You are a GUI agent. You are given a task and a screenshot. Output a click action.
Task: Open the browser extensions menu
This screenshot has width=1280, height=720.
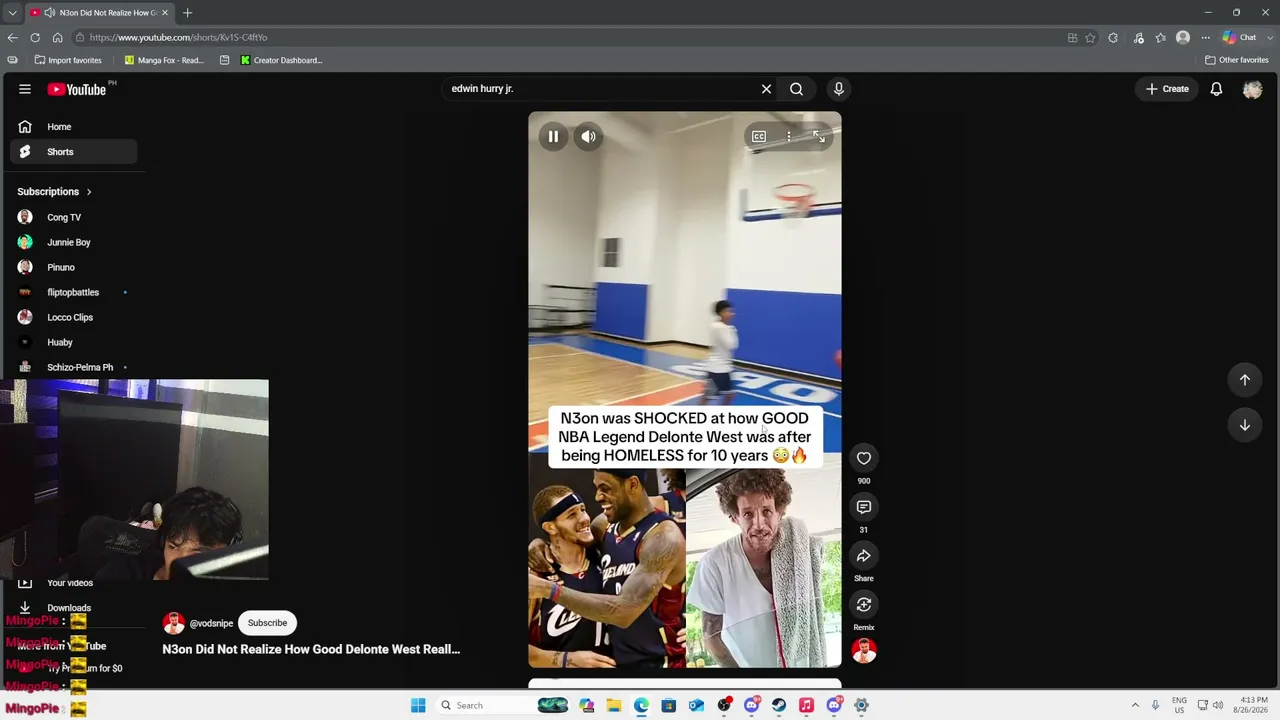pos(1113,38)
